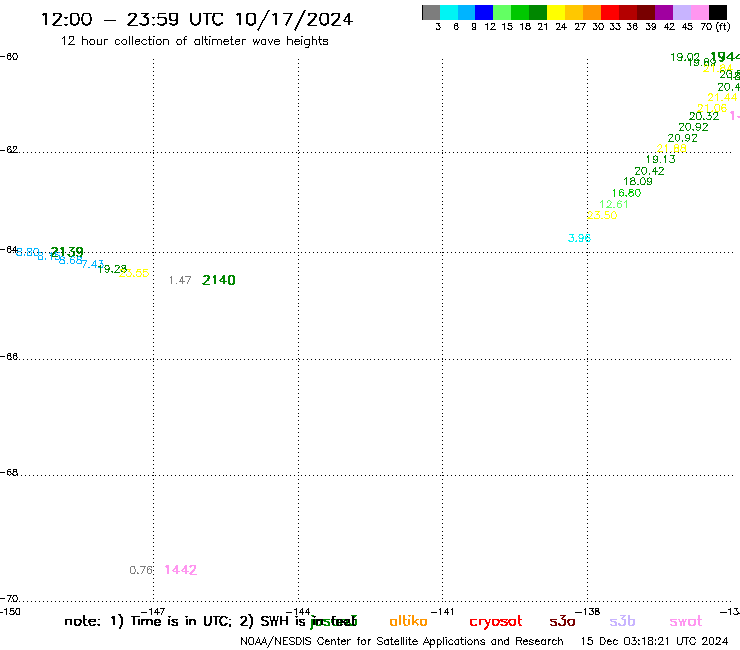Click the chart title '12:00 – 23:59 UTC 10/17/2024'
The width and height of the screenshot is (740, 650).
(x=197, y=20)
